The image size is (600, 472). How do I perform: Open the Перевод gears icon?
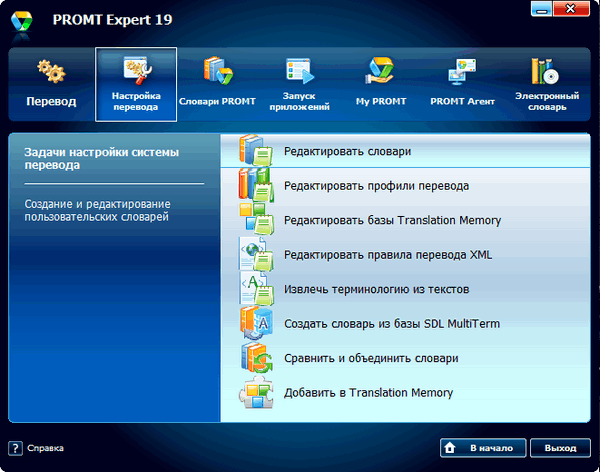pyautogui.click(x=51, y=71)
